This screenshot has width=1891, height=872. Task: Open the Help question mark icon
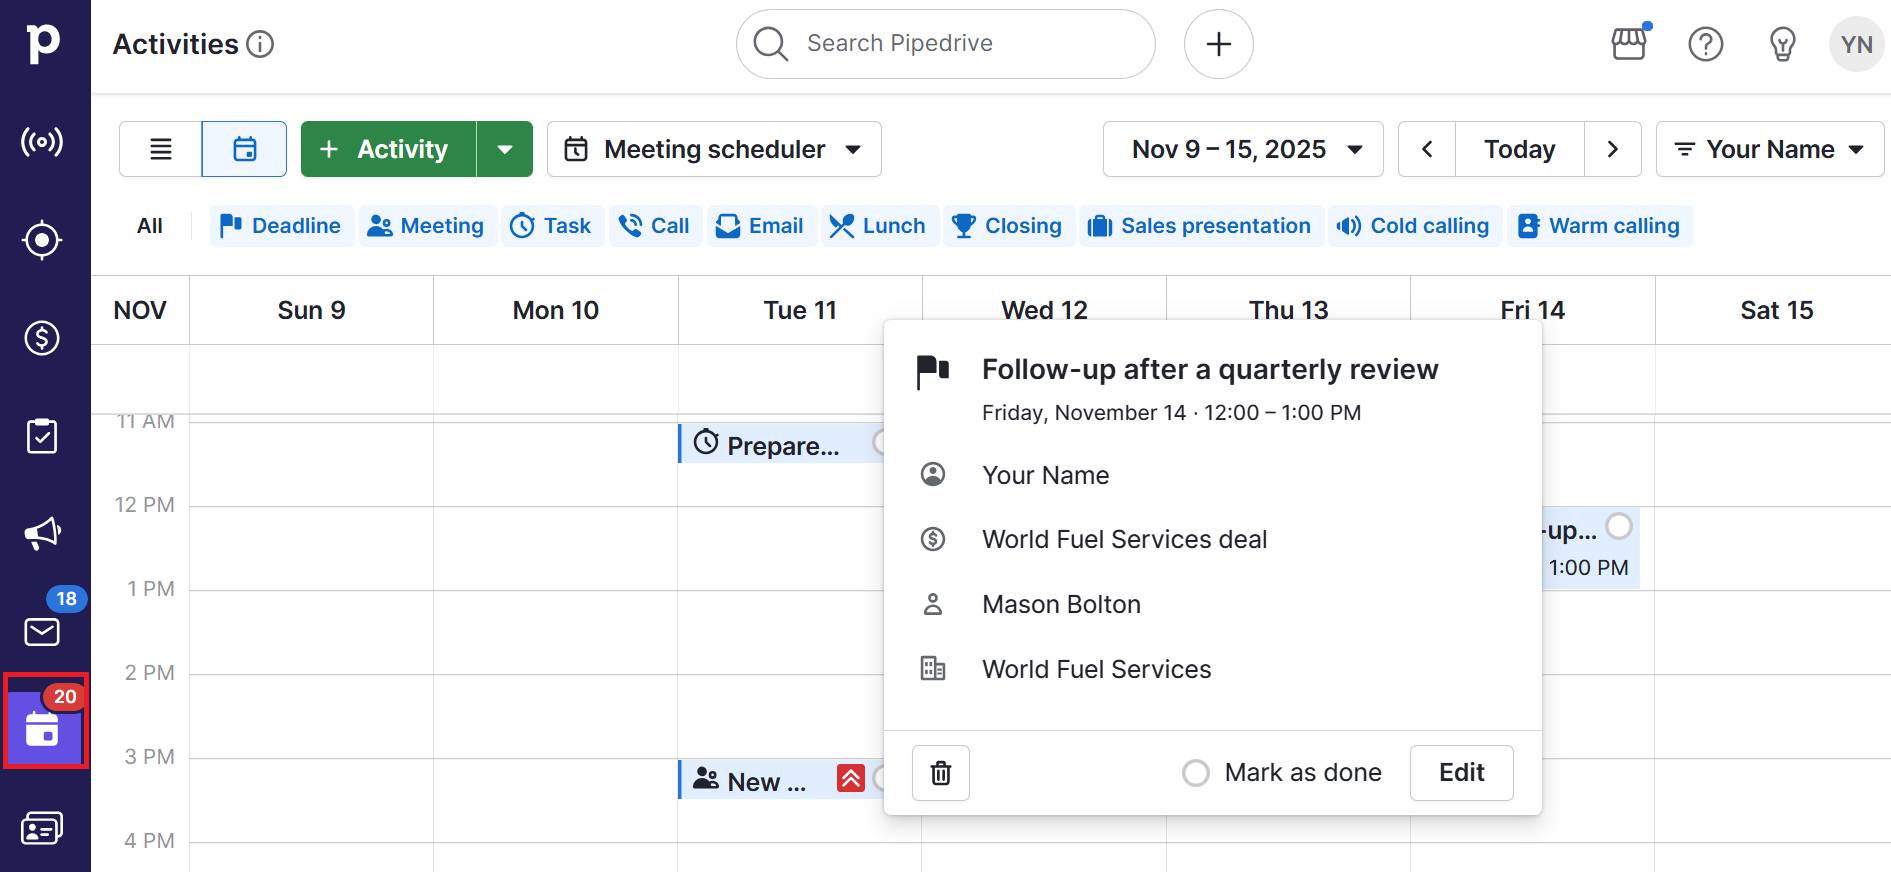(x=1706, y=44)
